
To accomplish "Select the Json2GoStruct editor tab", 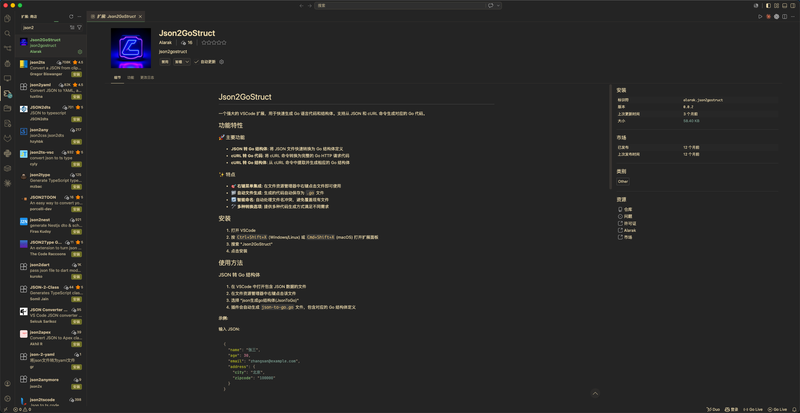I will coord(116,17).
